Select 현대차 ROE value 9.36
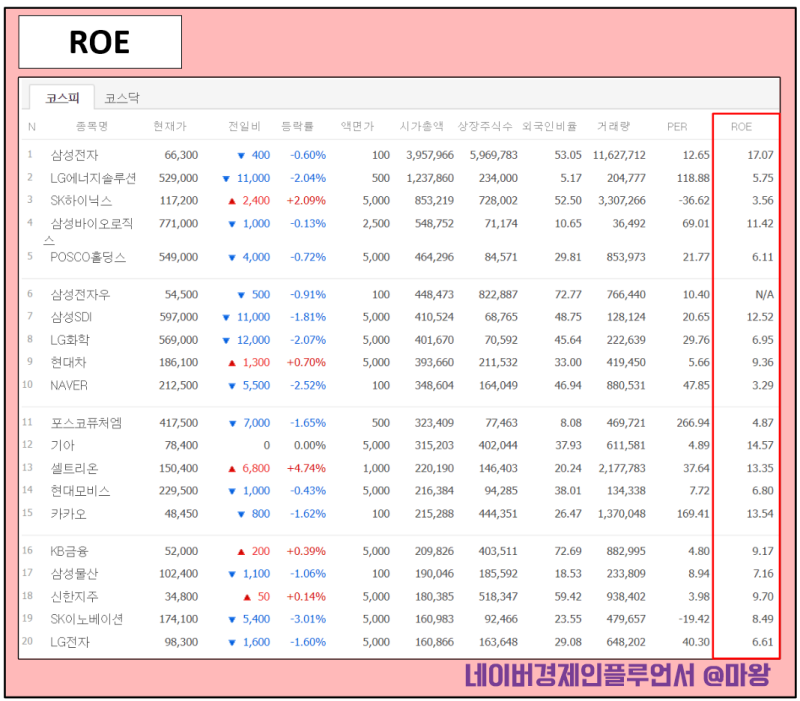800x701 pixels. [x=763, y=362]
